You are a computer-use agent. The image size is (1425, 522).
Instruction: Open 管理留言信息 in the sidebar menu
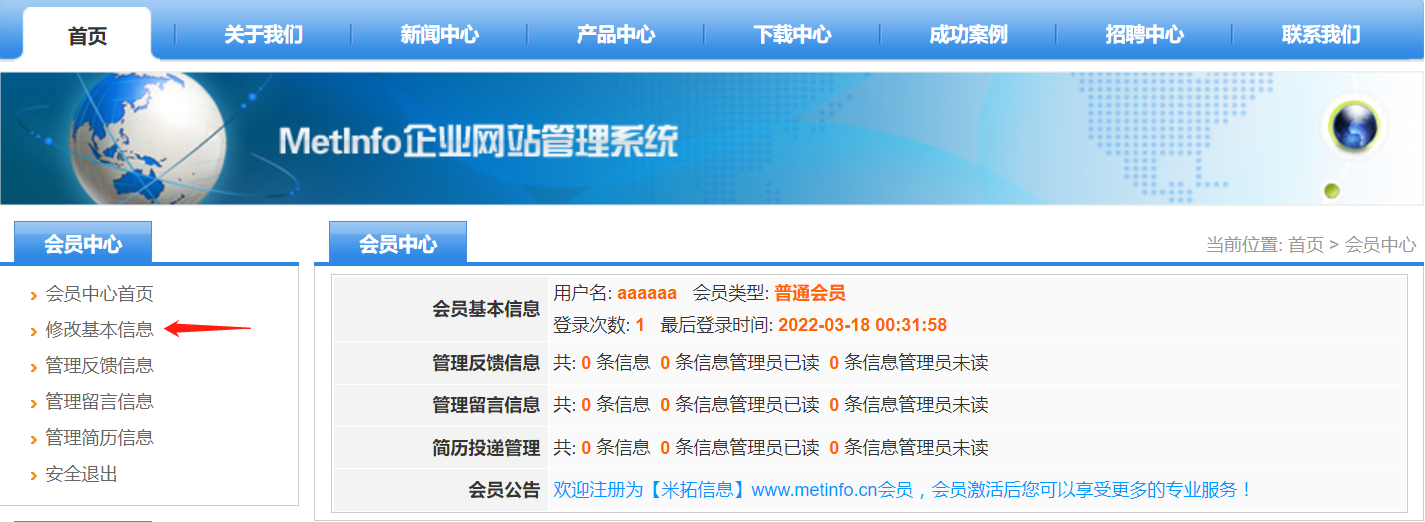click(99, 402)
